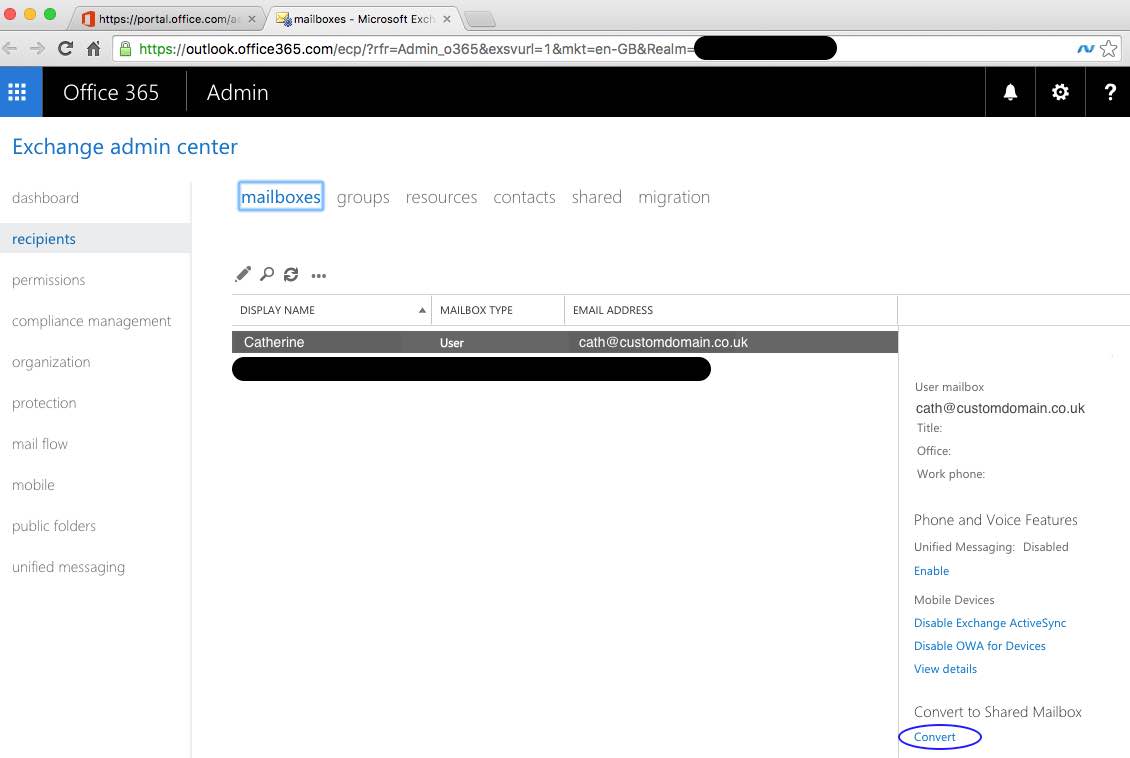Open the notifications bell
Image resolution: width=1130 pixels, height=758 pixels.
[x=1010, y=92]
